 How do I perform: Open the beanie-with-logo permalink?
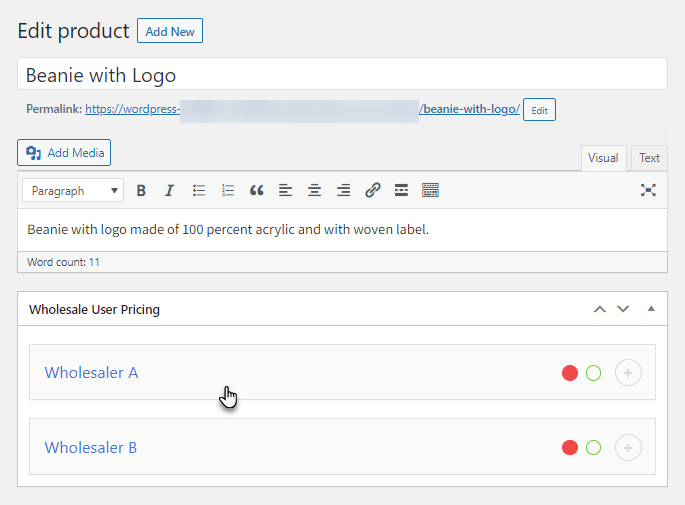(x=470, y=109)
